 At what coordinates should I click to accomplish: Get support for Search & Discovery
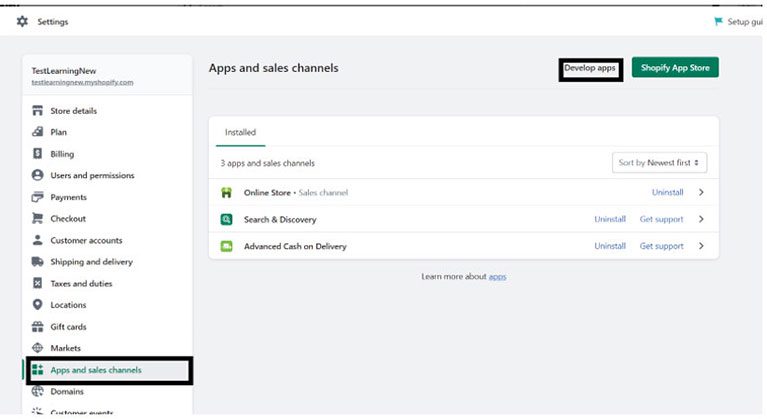point(661,219)
